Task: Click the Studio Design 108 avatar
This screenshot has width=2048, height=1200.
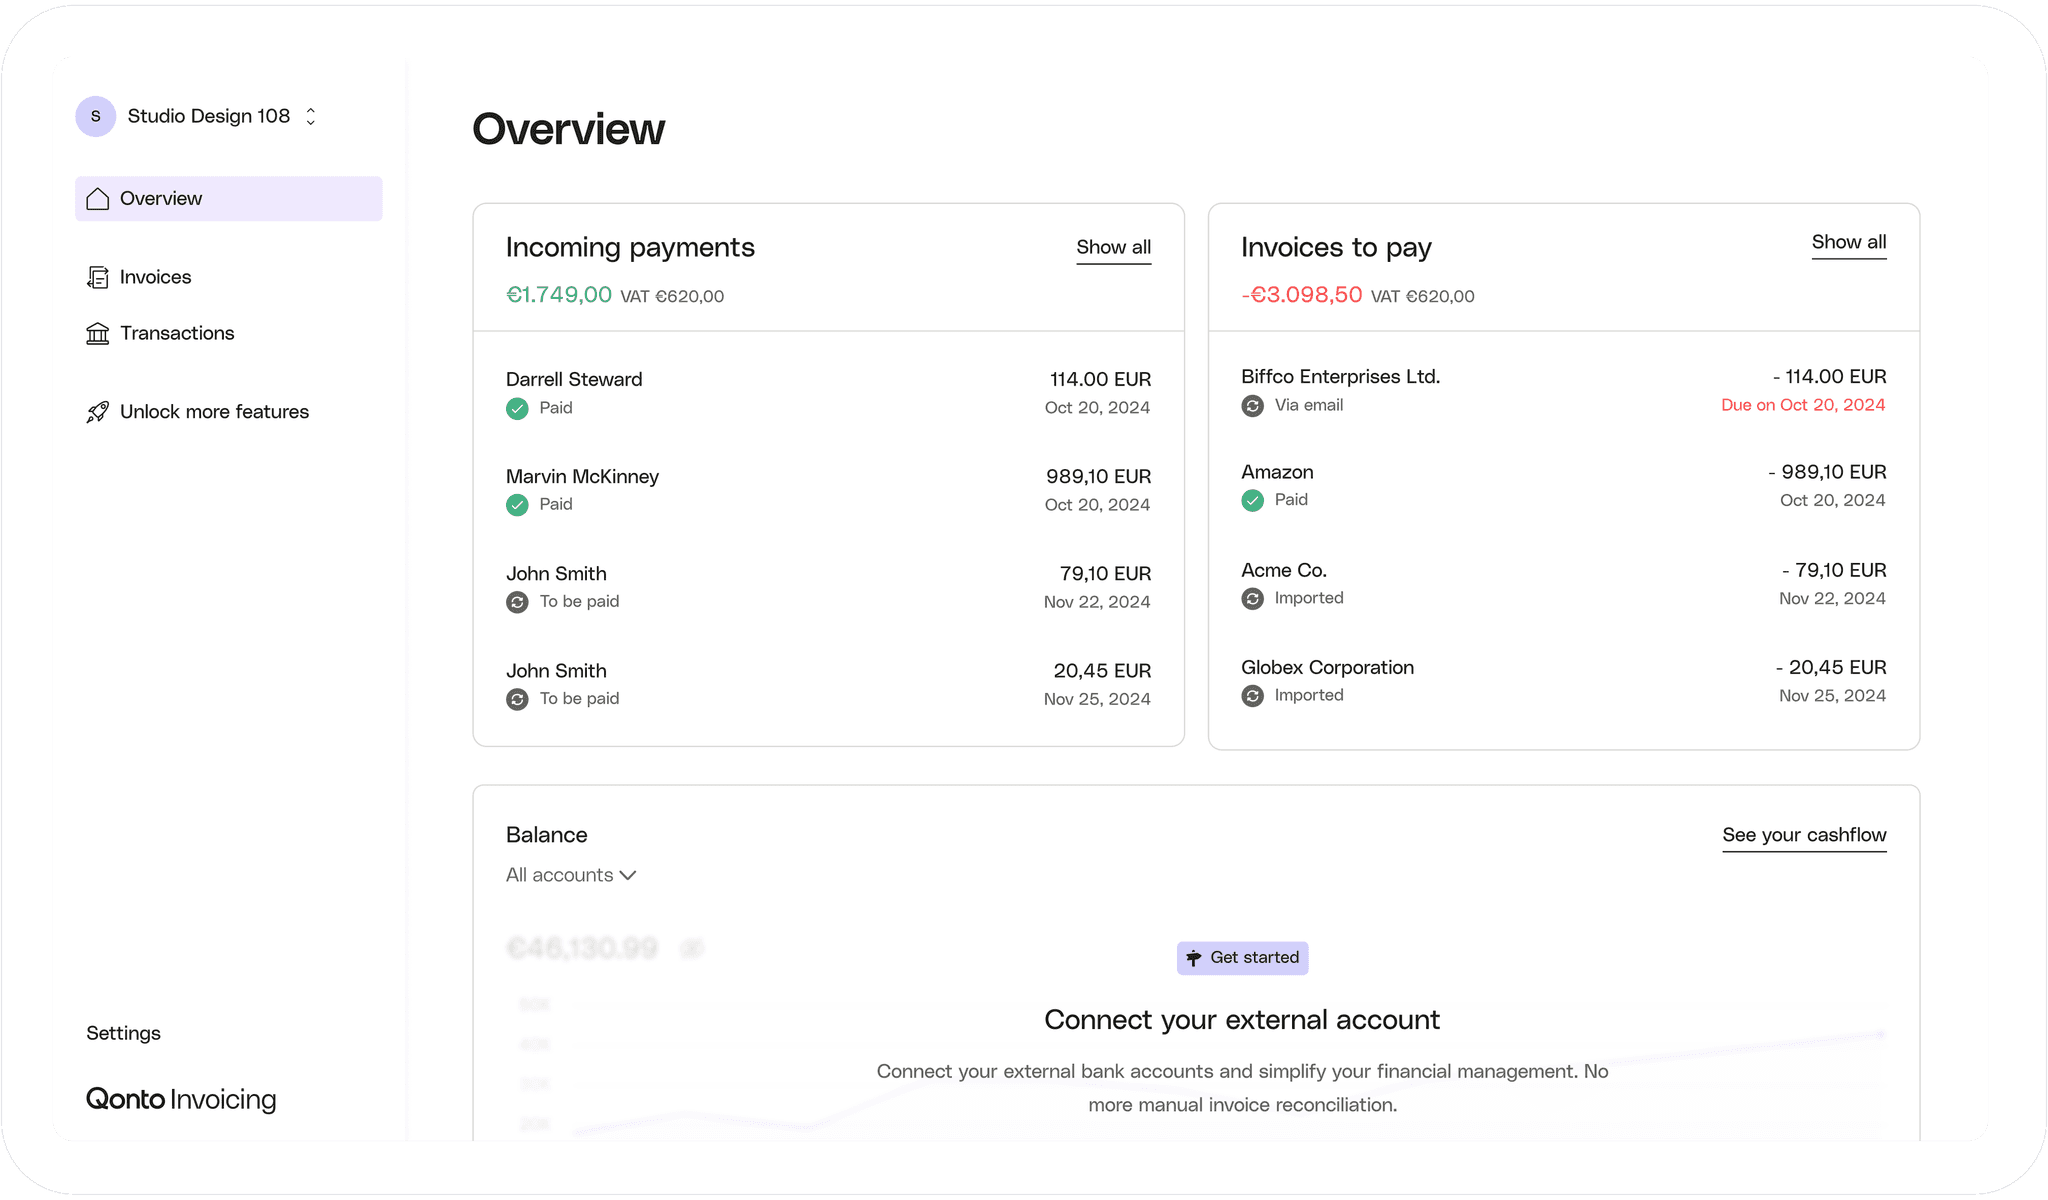Action: pyautogui.click(x=96, y=117)
